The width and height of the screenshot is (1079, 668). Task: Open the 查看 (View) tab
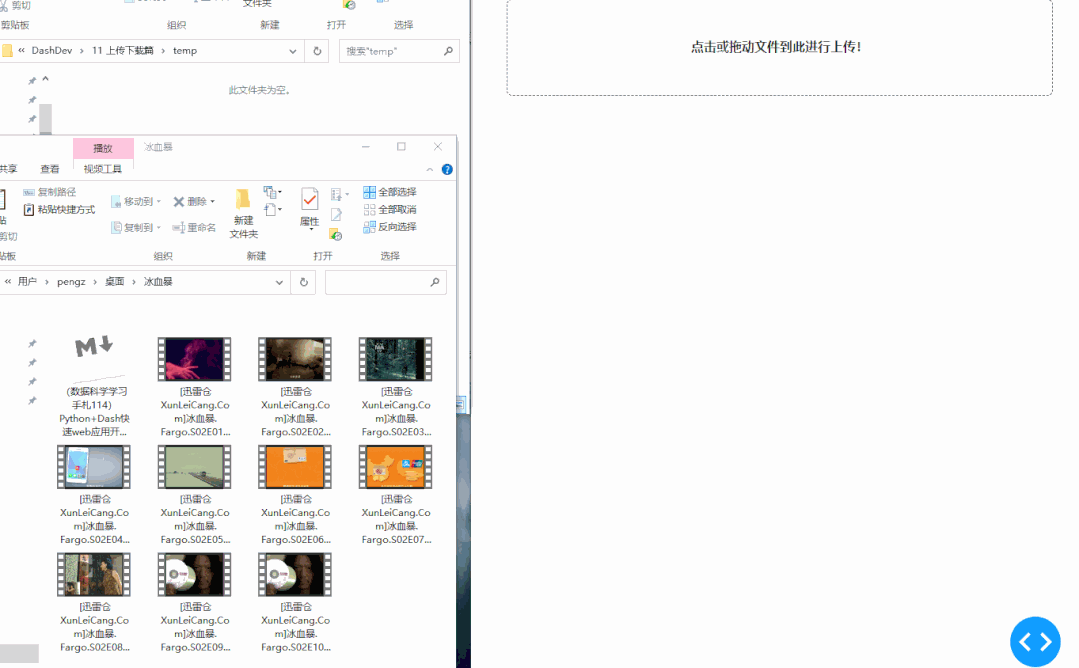[x=50, y=169]
